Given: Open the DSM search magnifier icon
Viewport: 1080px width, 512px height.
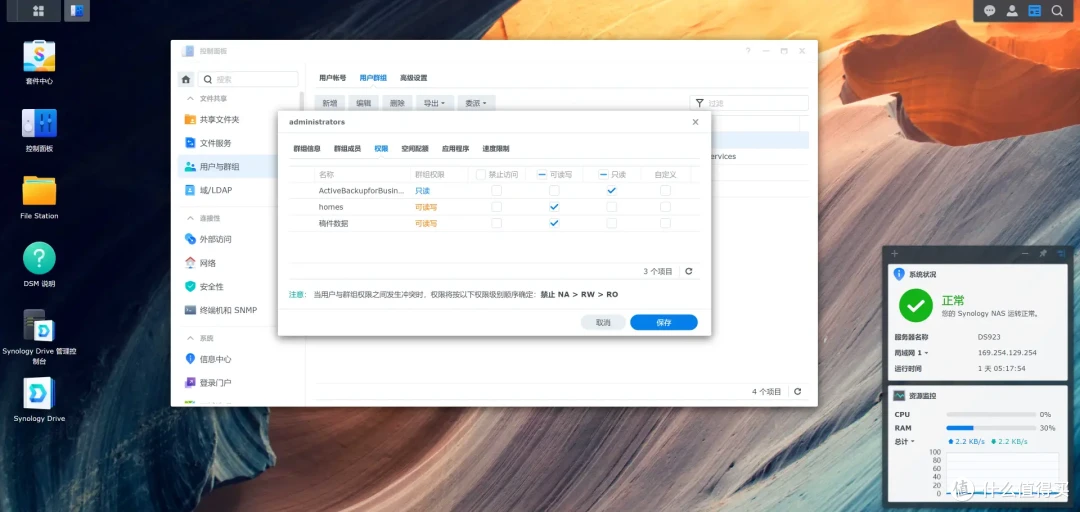Looking at the screenshot, I should pyautogui.click(x=1057, y=11).
